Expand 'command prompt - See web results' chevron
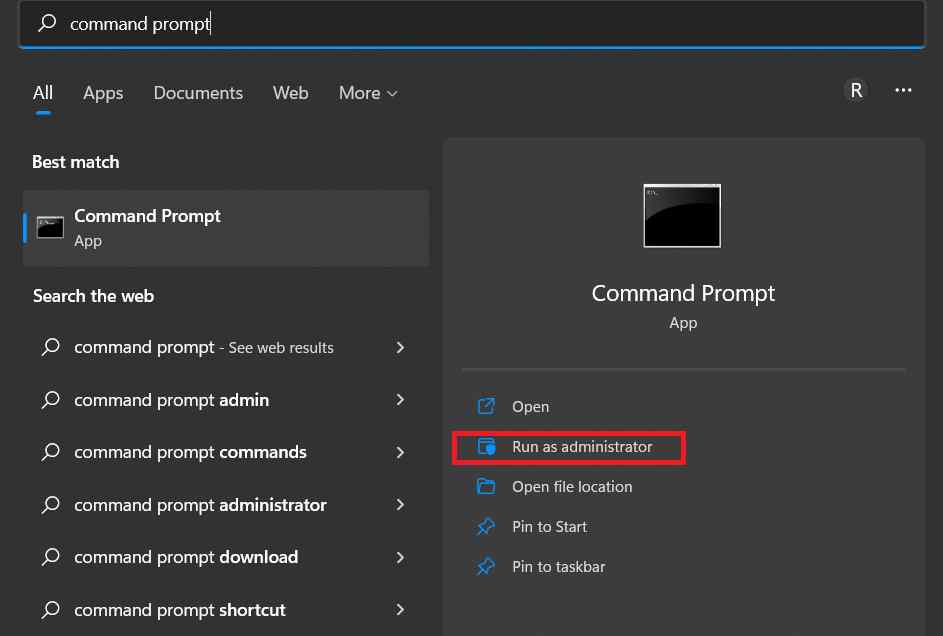 pos(400,347)
